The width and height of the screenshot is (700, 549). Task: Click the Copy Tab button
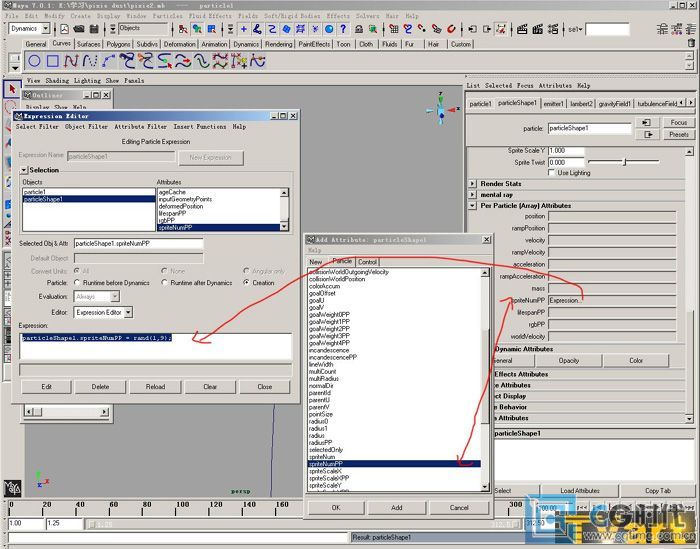coord(658,491)
